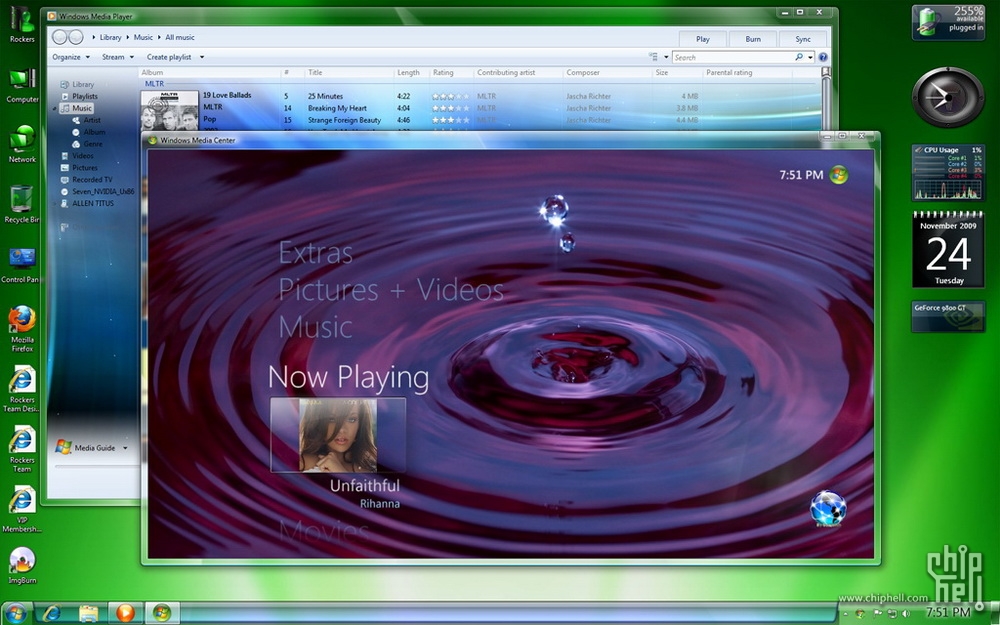Click the Media Player back navigation button

point(59,37)
